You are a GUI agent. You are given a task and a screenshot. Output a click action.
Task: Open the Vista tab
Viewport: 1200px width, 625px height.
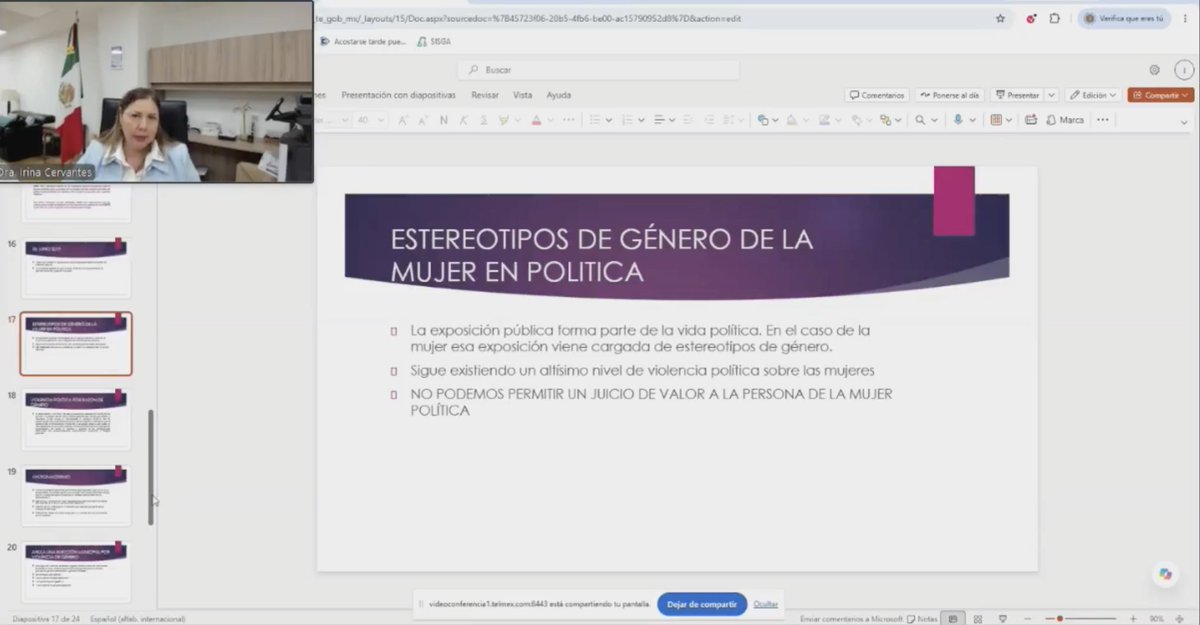point(522,95)
